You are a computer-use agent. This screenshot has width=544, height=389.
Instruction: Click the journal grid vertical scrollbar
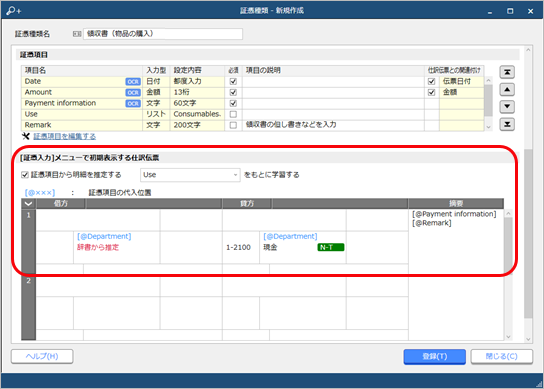(x=508, y=274)
